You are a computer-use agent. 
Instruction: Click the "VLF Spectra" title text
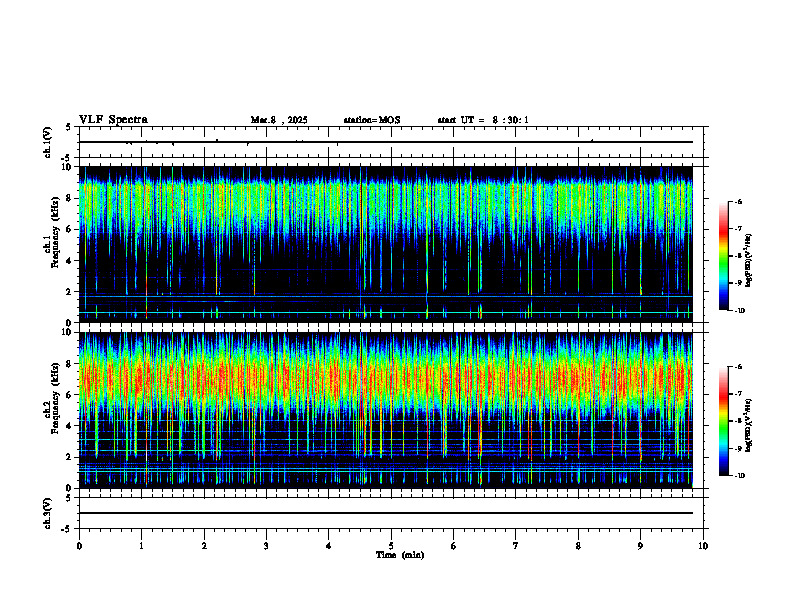pos(113,120)
